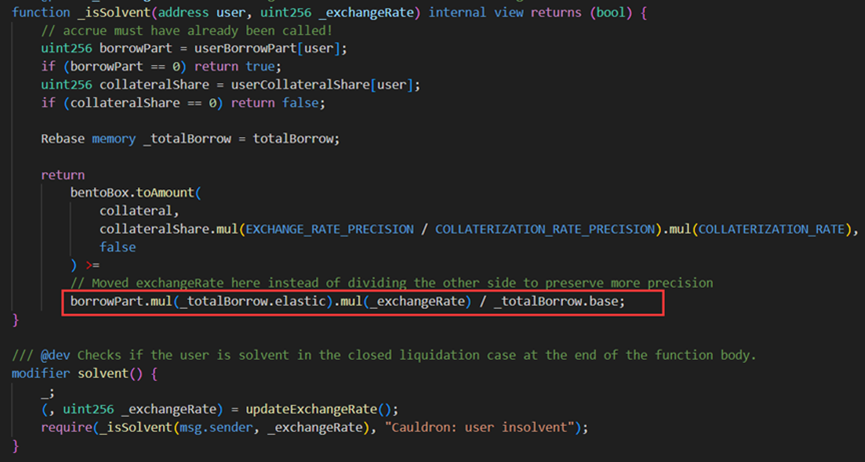Click the 'updateExchangeRate()' call
This screenshot has height=462, width=865.
pos(318,410)
